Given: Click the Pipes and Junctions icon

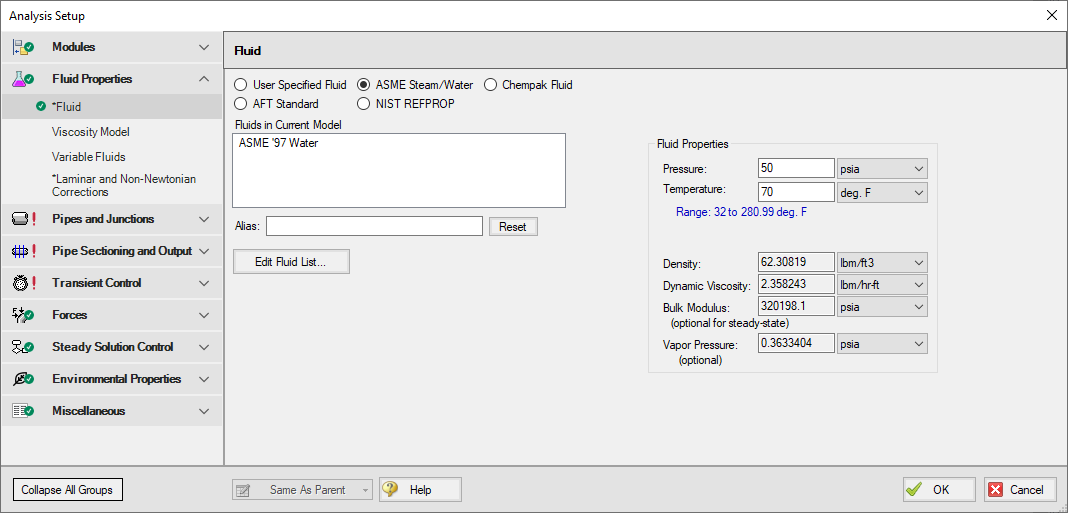Looking at the screenshot, I should point(24,219).
